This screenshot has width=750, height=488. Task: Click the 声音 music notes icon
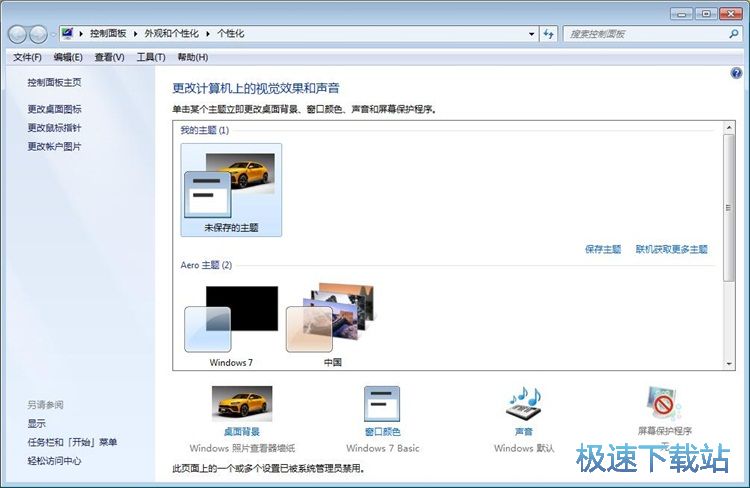pos(524,402)
